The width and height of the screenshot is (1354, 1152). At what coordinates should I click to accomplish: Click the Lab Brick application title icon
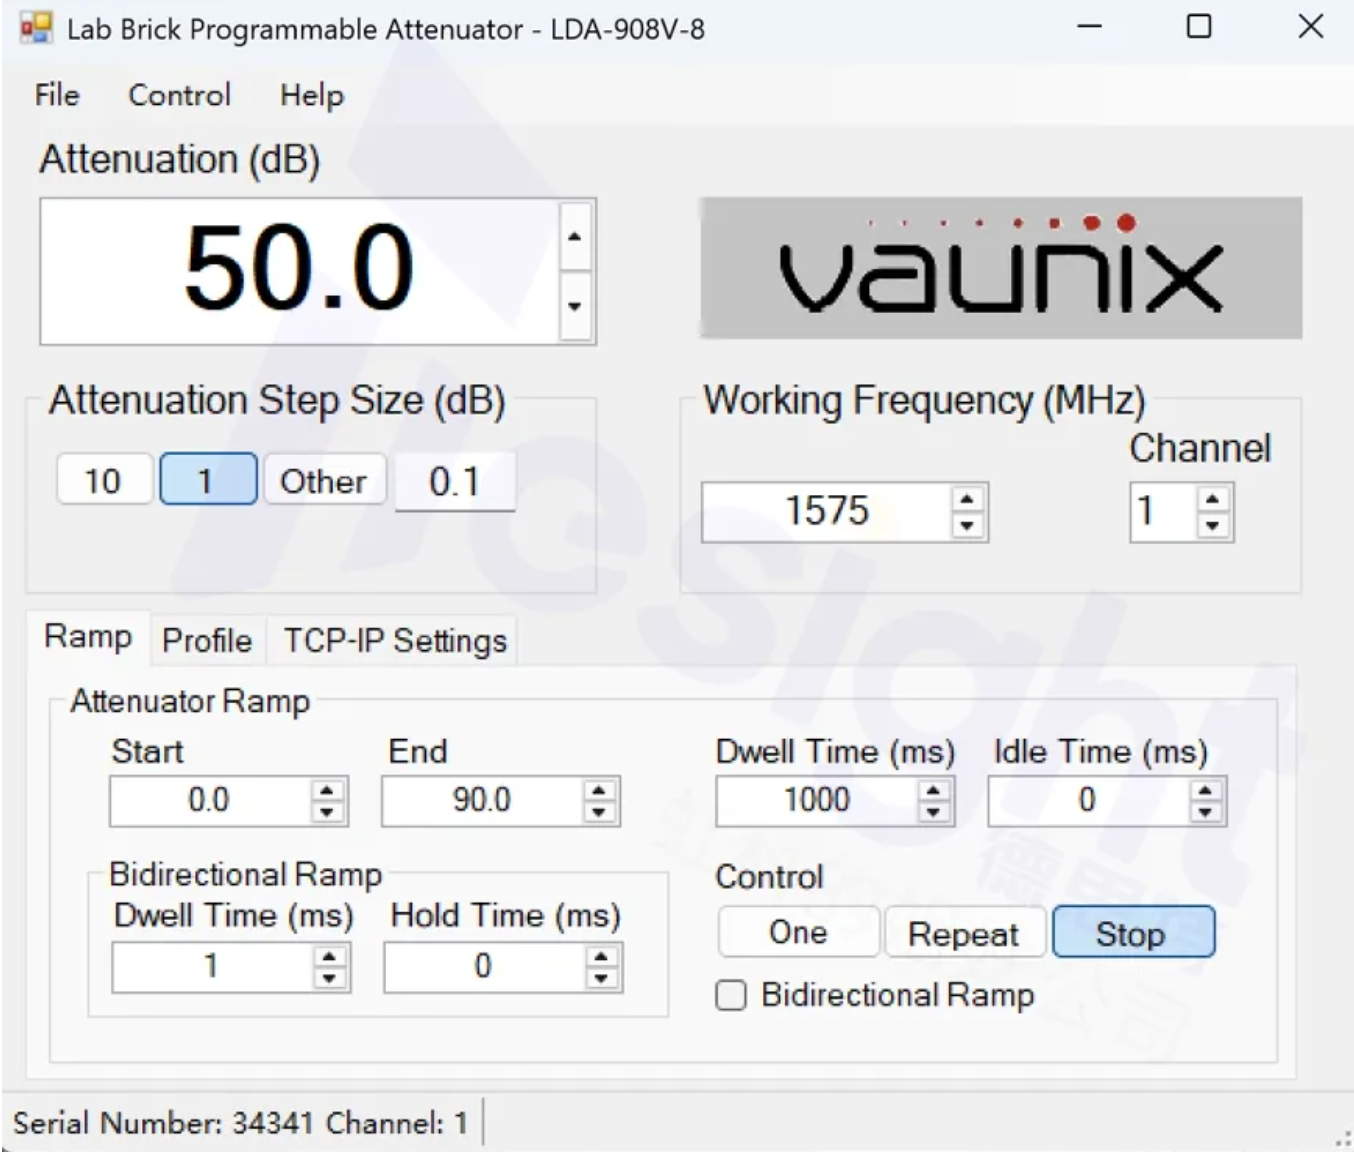(x=35, y=28)
